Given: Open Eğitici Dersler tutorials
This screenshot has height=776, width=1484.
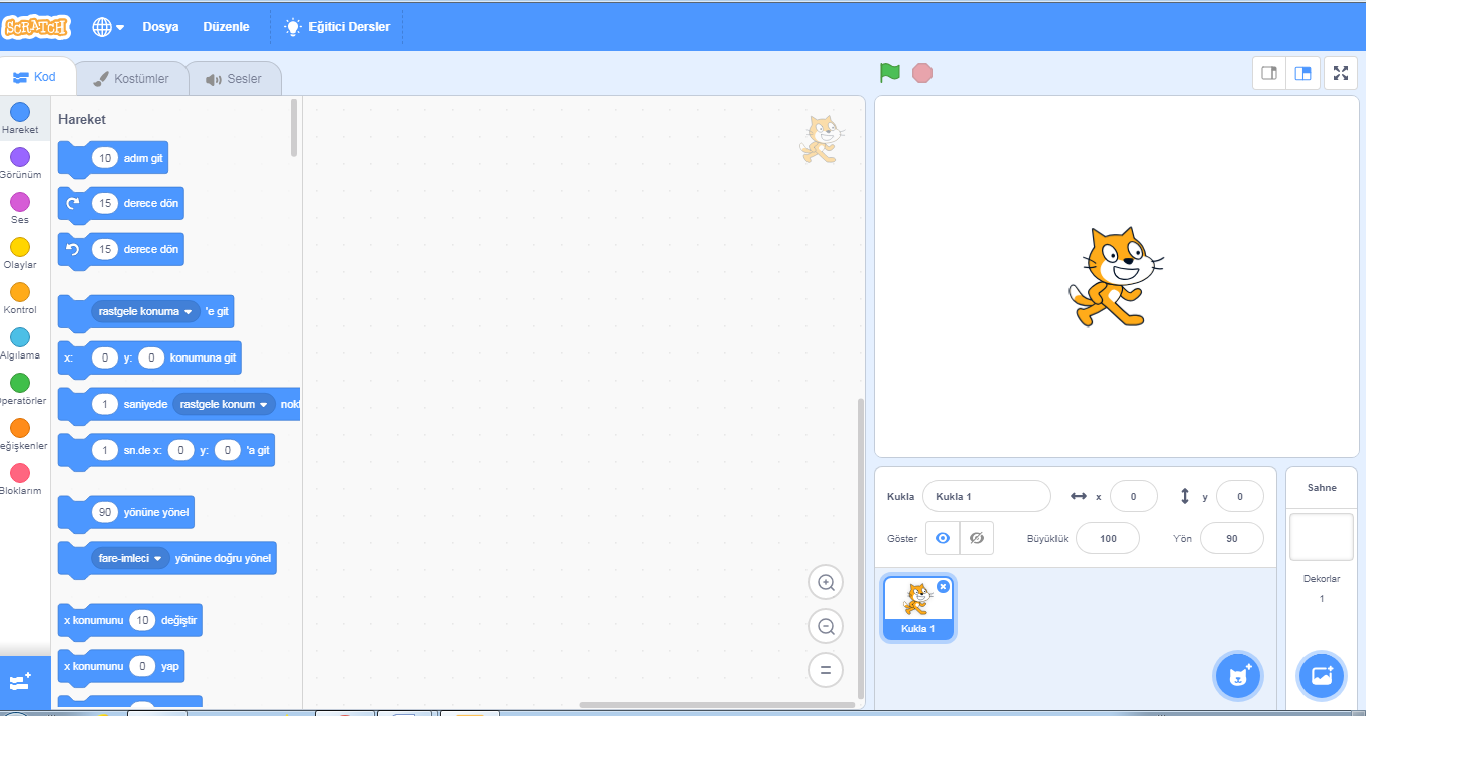Looking at the screenshot, I should (x=337, y=27).
